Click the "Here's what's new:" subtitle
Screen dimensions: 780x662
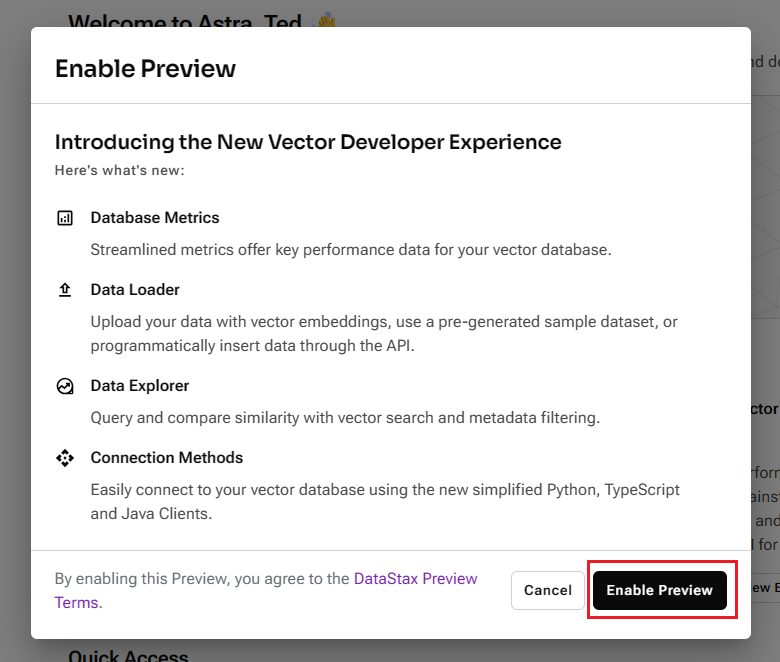120,171
